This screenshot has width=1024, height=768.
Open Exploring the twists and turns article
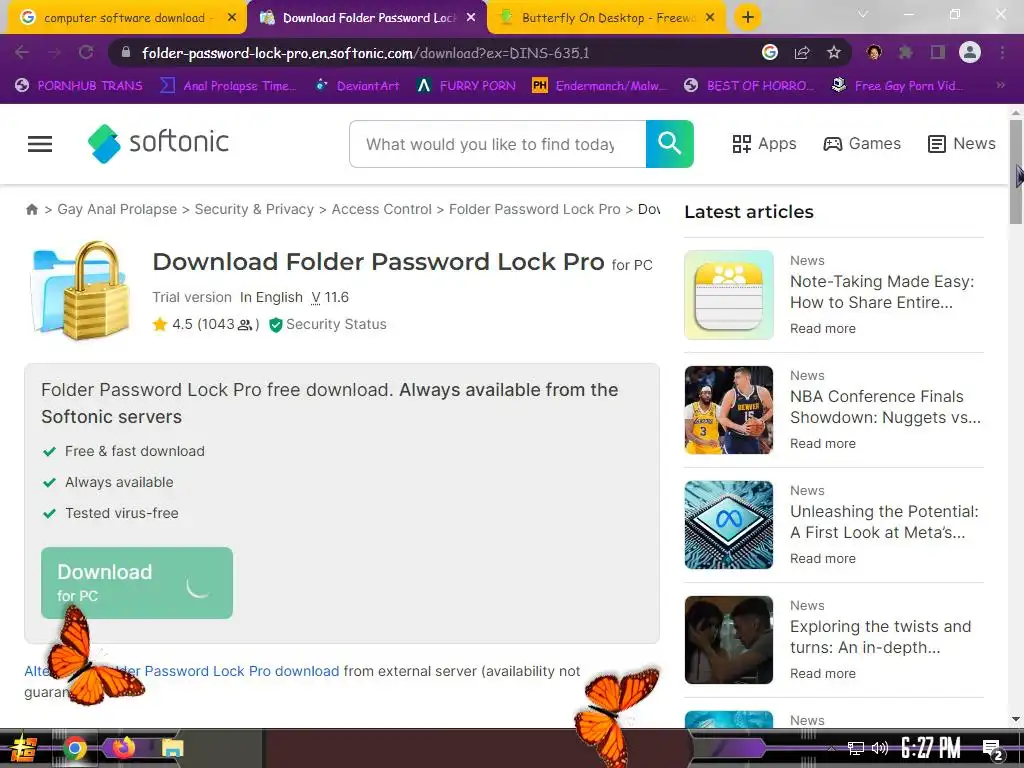880,637
